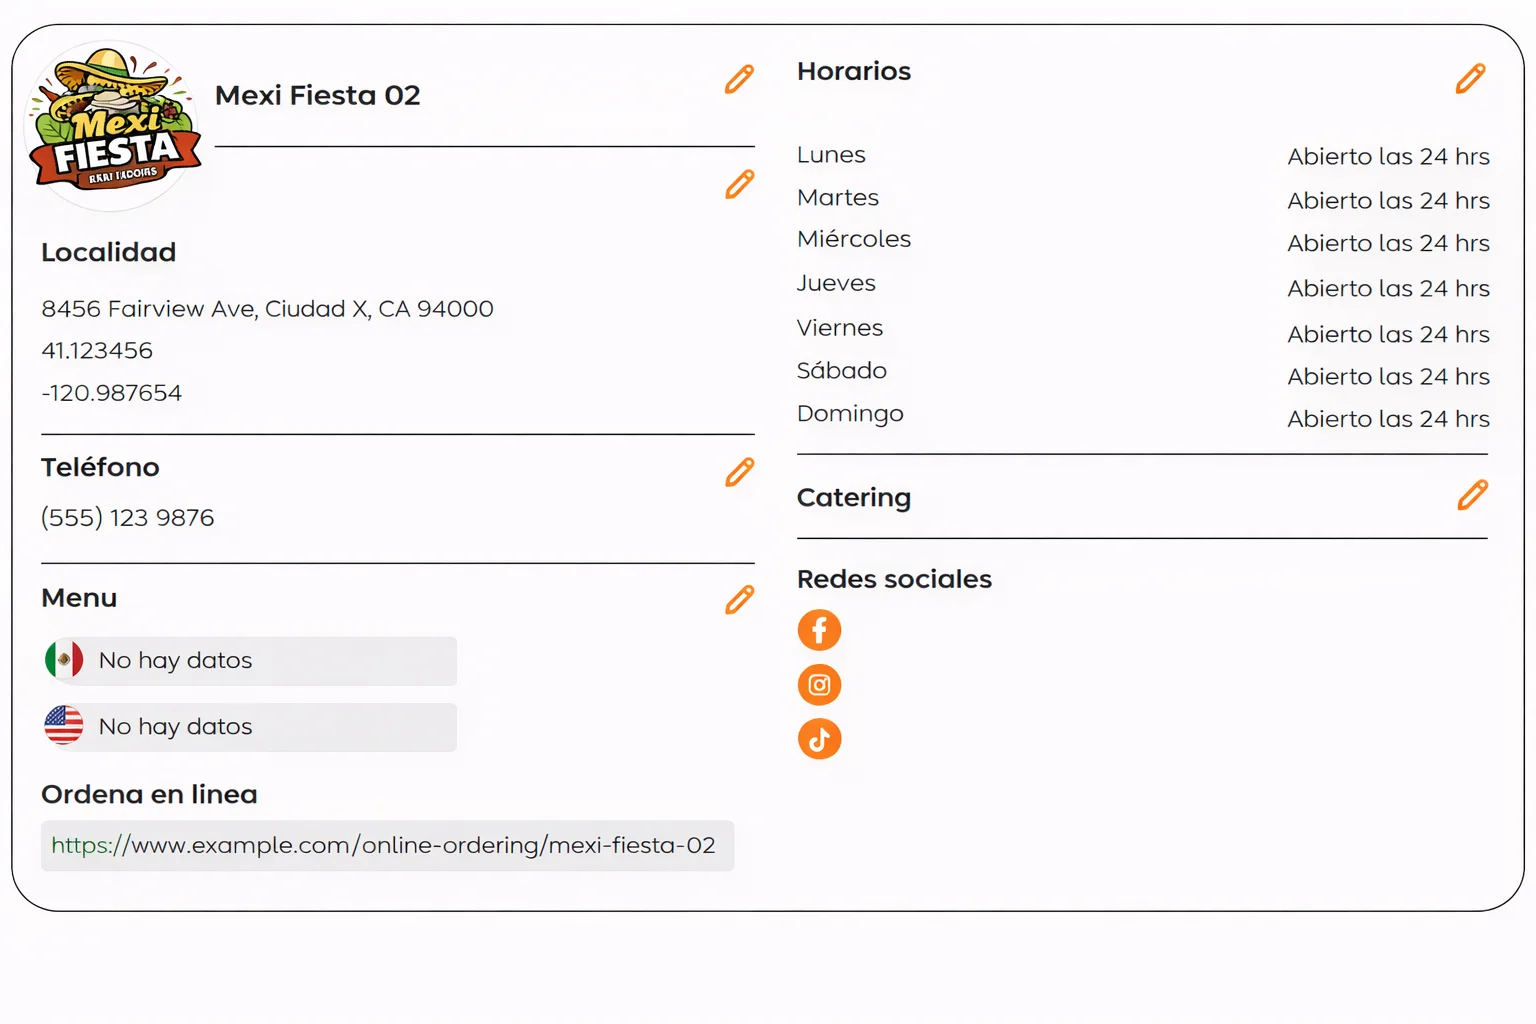The image size is (1536, 1024).
Task: Click the Mexi Fiesta logo image
Action: pyautogui.click(x=113, y=126)
